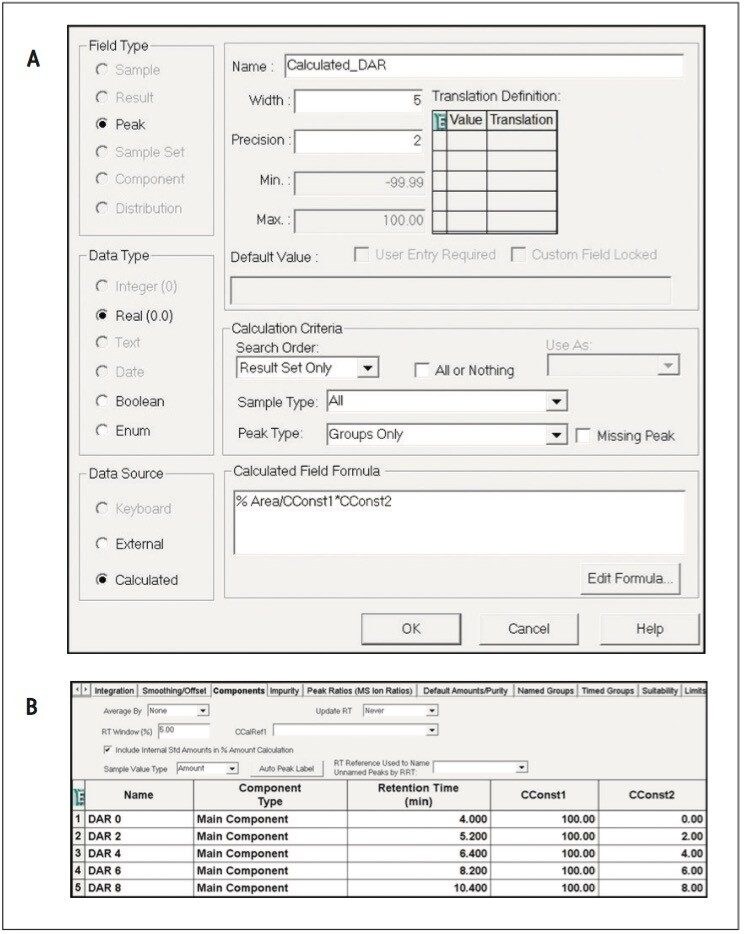Go to the Timed Groups tab
Screen dimensions: 744x934
click(608, 690)
